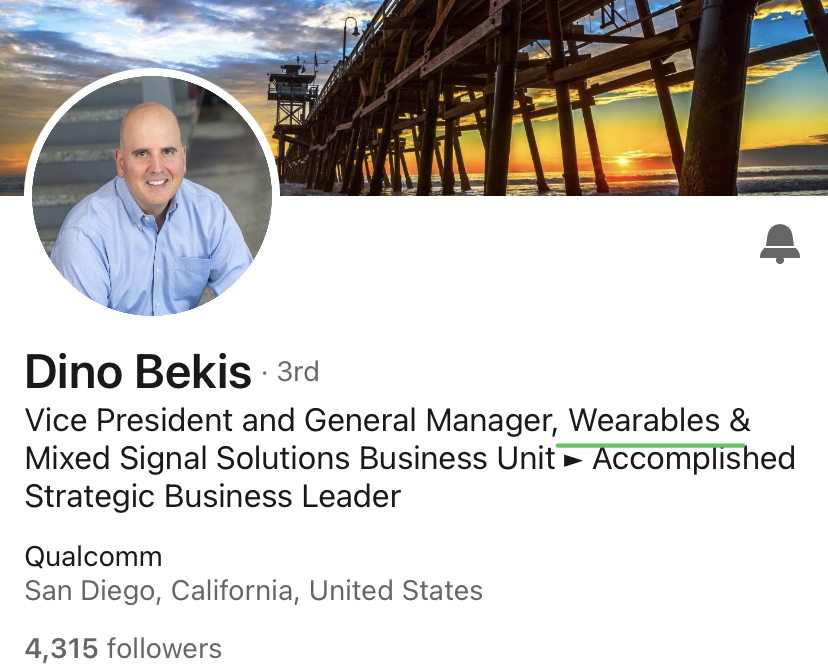
Task: Open Dino Bekis's circular profile photo
Action: (152, 193)
